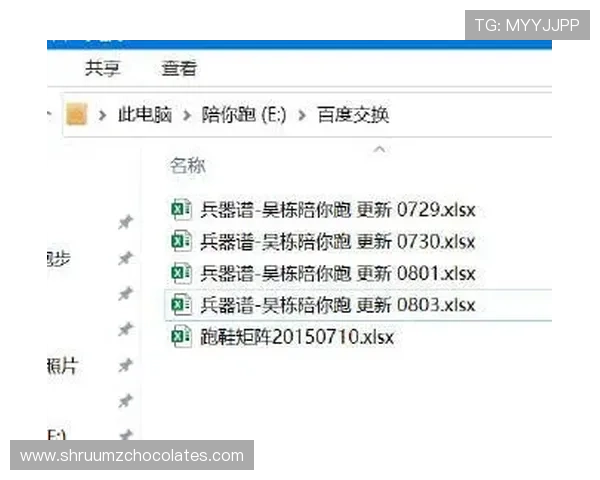600x480 pixels.
Task: Open 照片 folder in sidebar
Action: (62, 366)
